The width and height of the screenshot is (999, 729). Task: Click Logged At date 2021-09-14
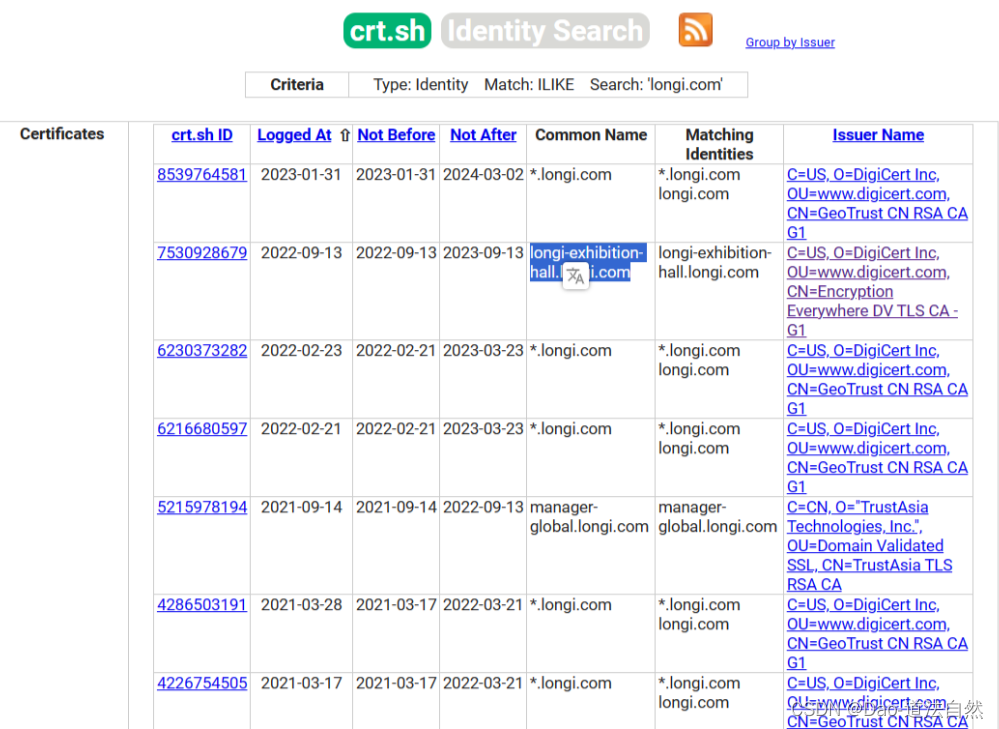tap(301, 507)
